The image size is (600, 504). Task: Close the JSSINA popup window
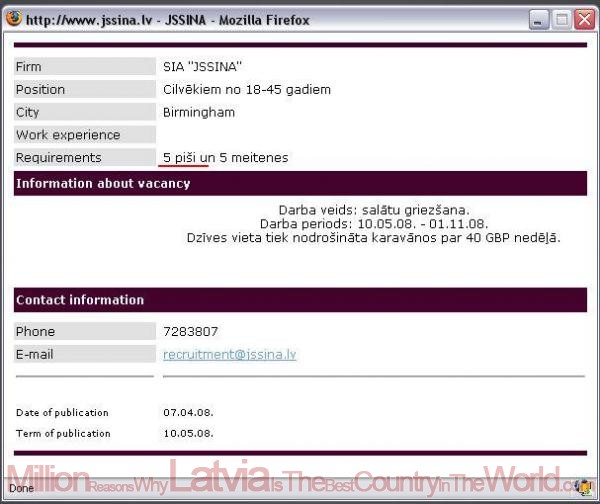pyautogui.click(x=582, y=19)
